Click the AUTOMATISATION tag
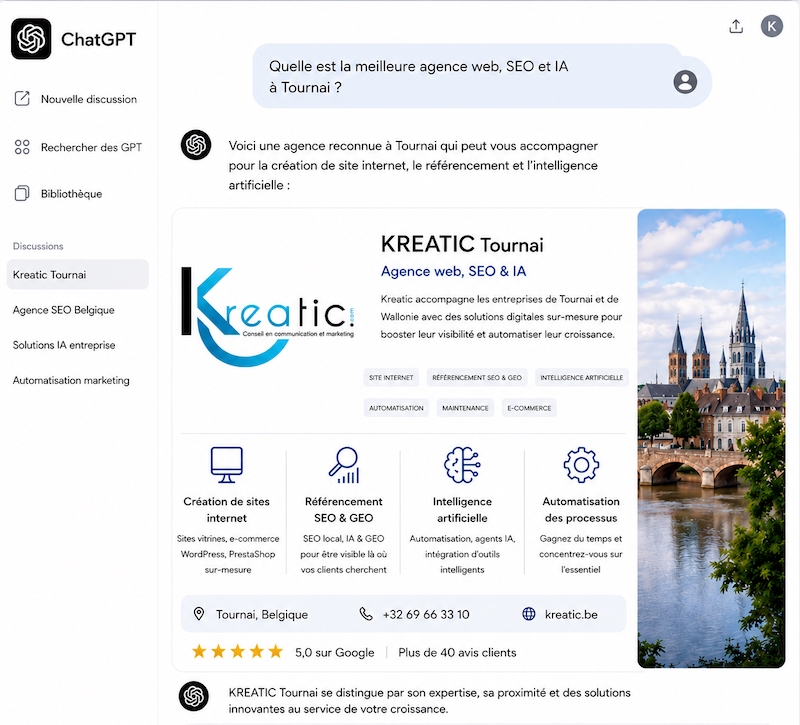The width and height of the screenshot is (800, 725). coord(396,408)
